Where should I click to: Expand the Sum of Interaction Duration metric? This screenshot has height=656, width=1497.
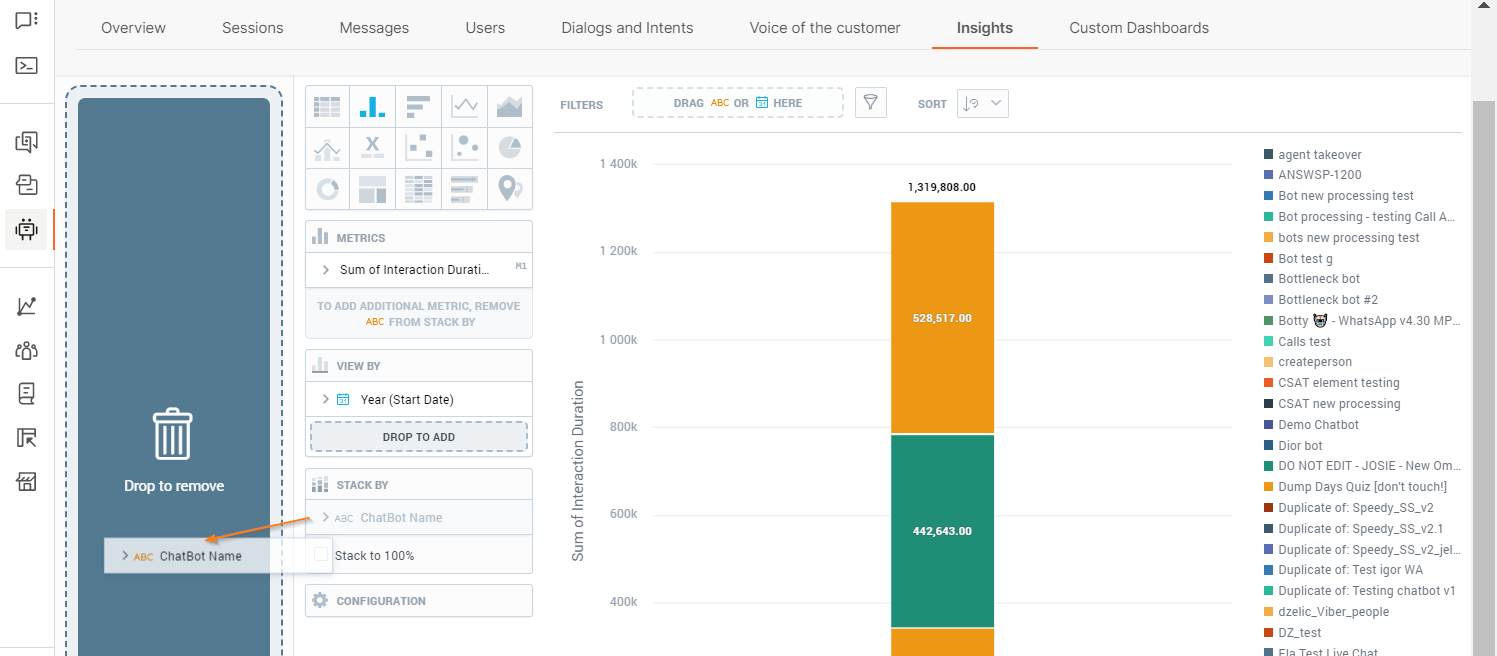326,270
